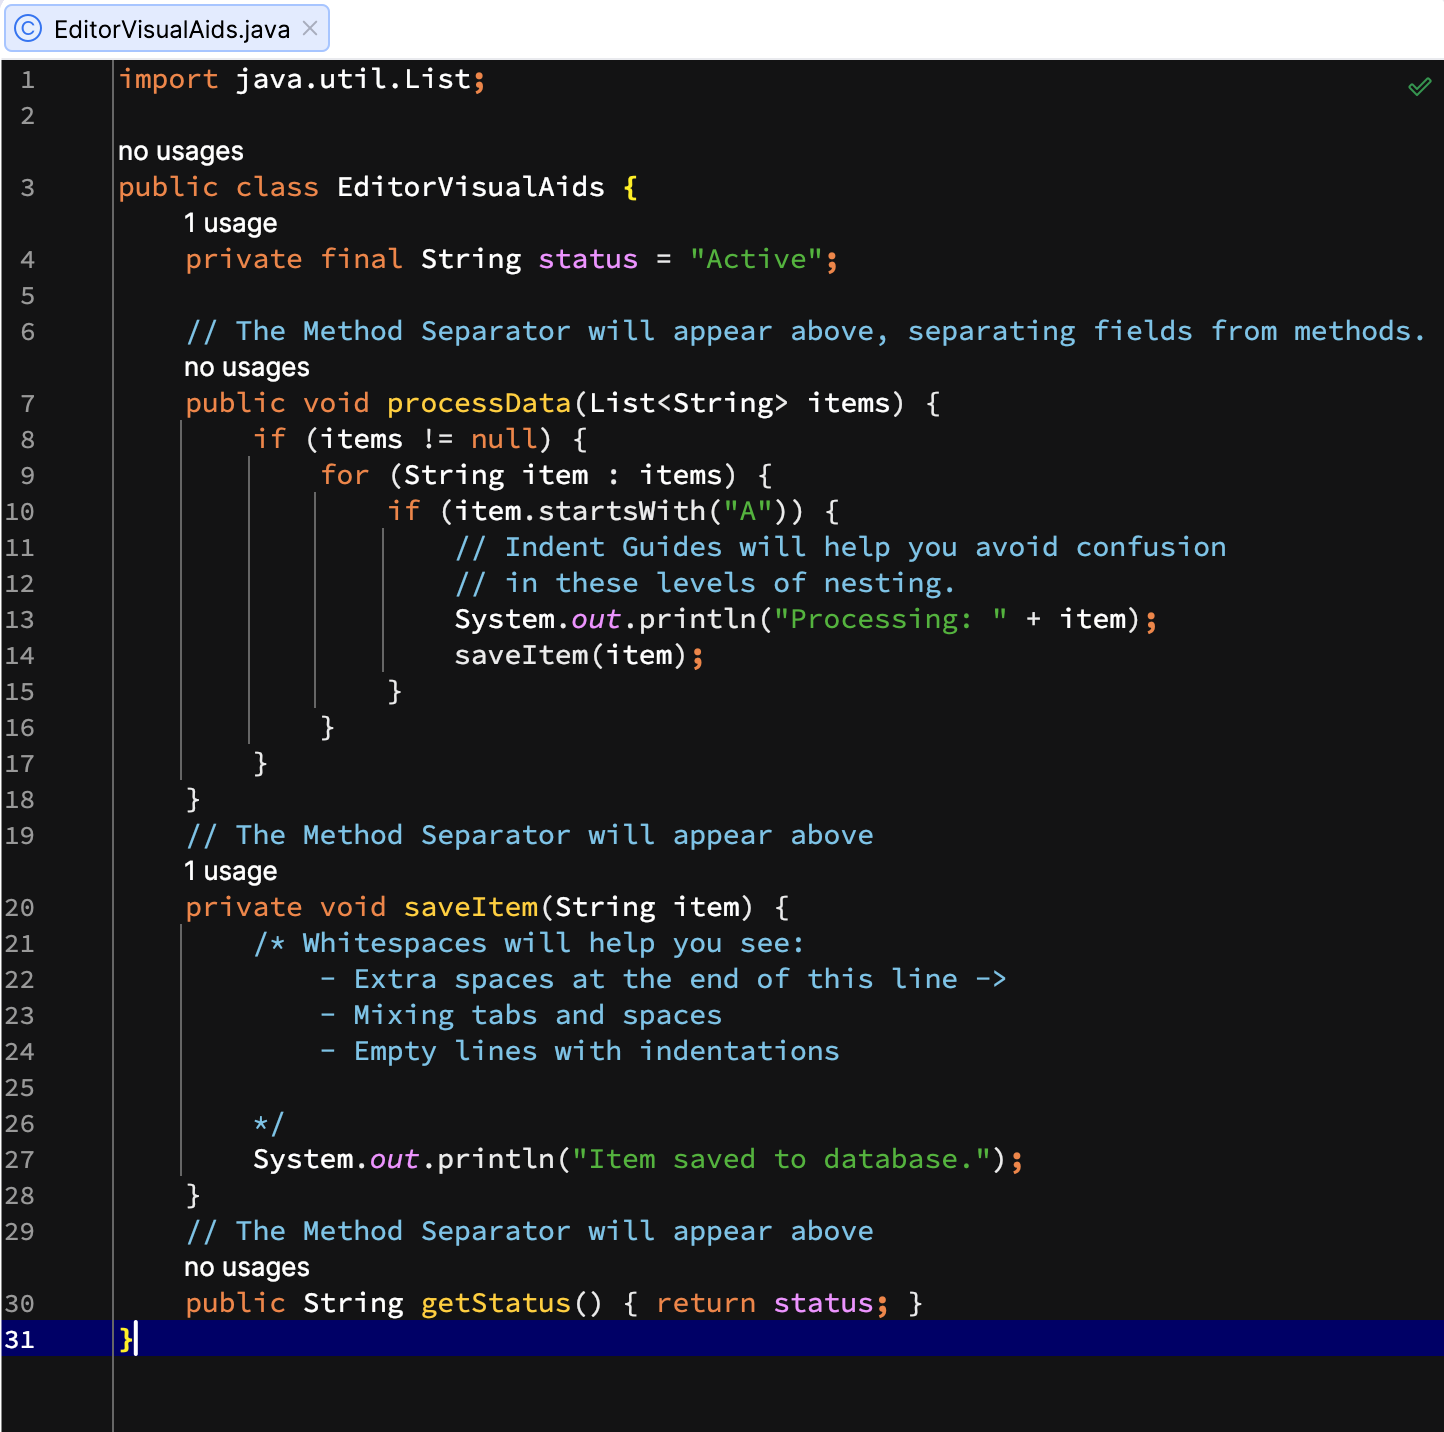Image resolution: width=1444 pixels, height=1432 pixels.
Task: Click 'for' keyword on line 9
Action: pyautogui.click(x=345, y=475)
